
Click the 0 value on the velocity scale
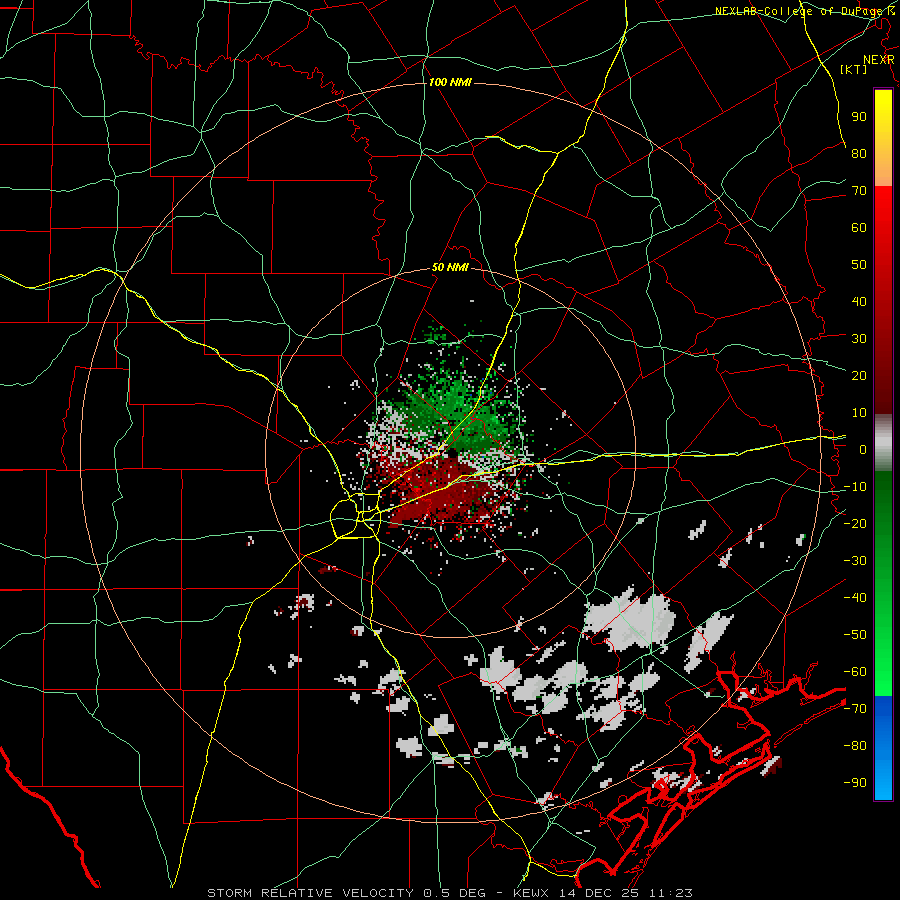tap(863, 449)
